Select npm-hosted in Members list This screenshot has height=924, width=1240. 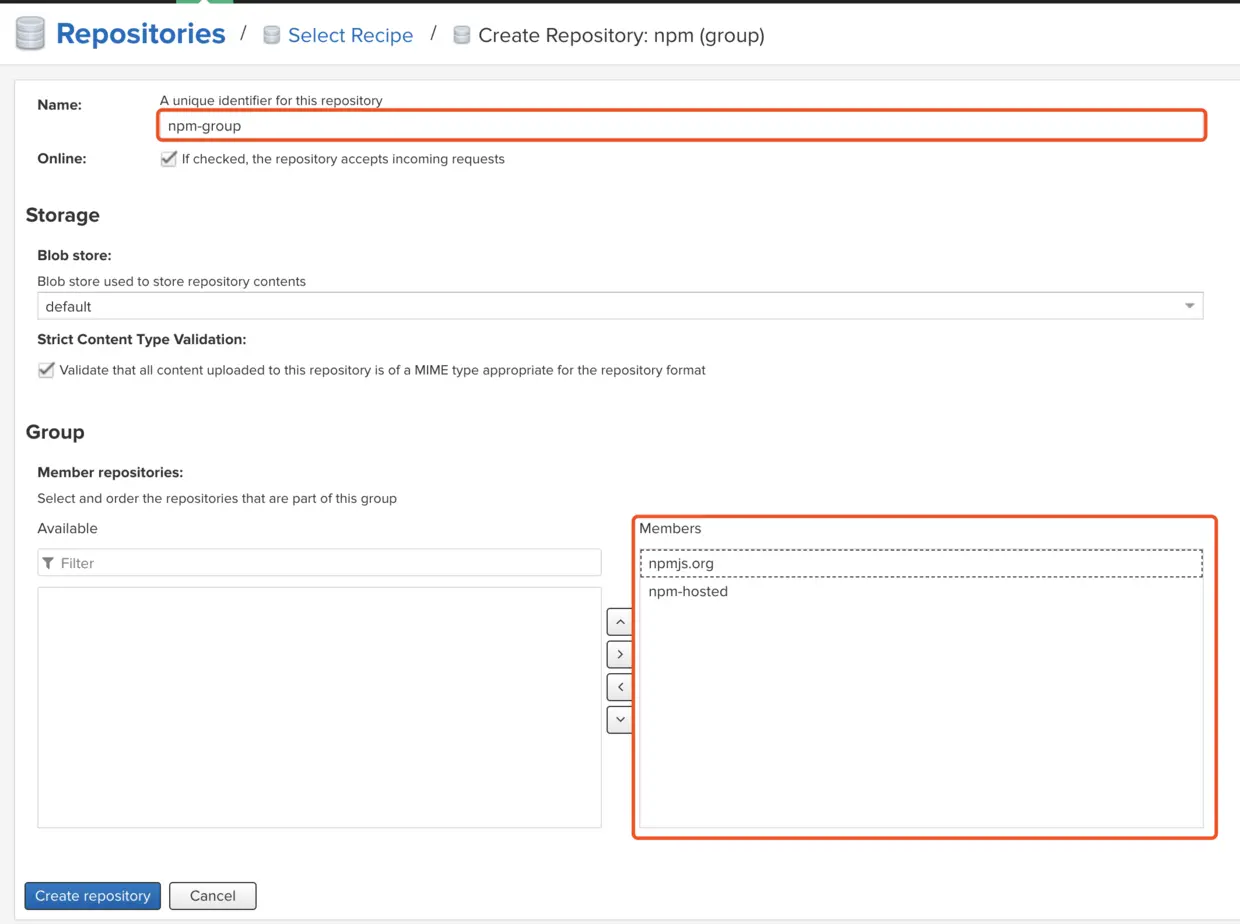921,591
